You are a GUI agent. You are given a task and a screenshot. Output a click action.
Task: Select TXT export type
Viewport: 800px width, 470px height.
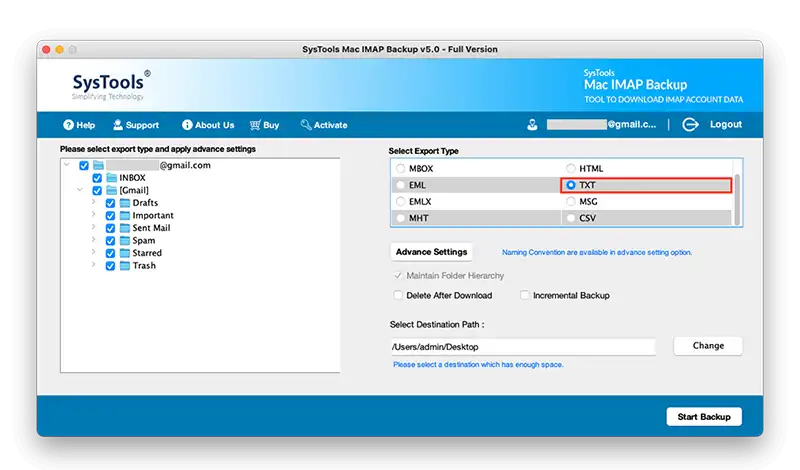tap(570, 185)
